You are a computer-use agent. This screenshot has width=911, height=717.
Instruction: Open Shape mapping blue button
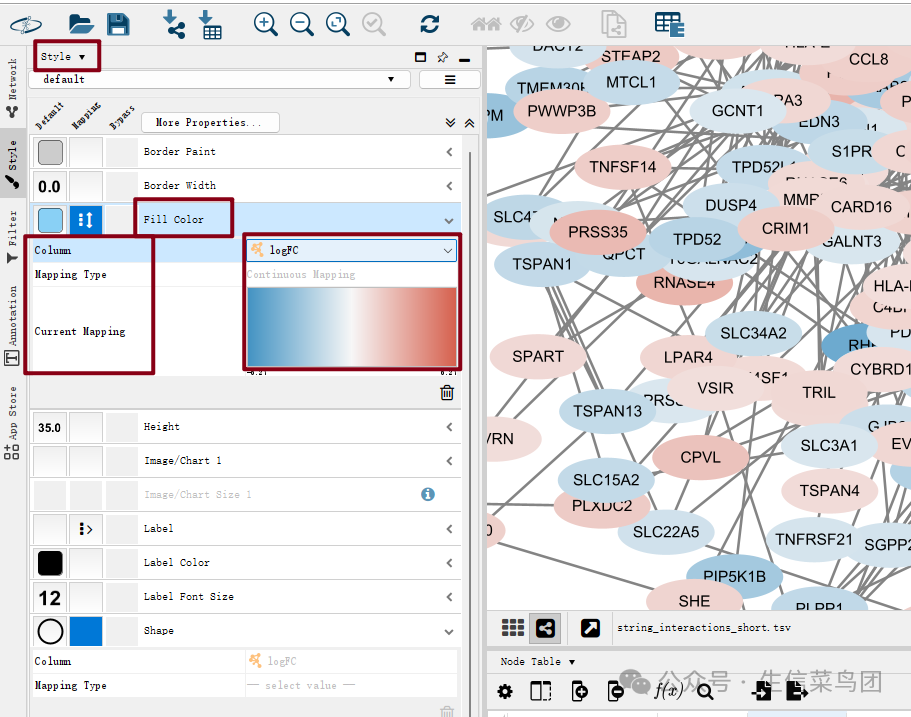[x=85, y=631]
